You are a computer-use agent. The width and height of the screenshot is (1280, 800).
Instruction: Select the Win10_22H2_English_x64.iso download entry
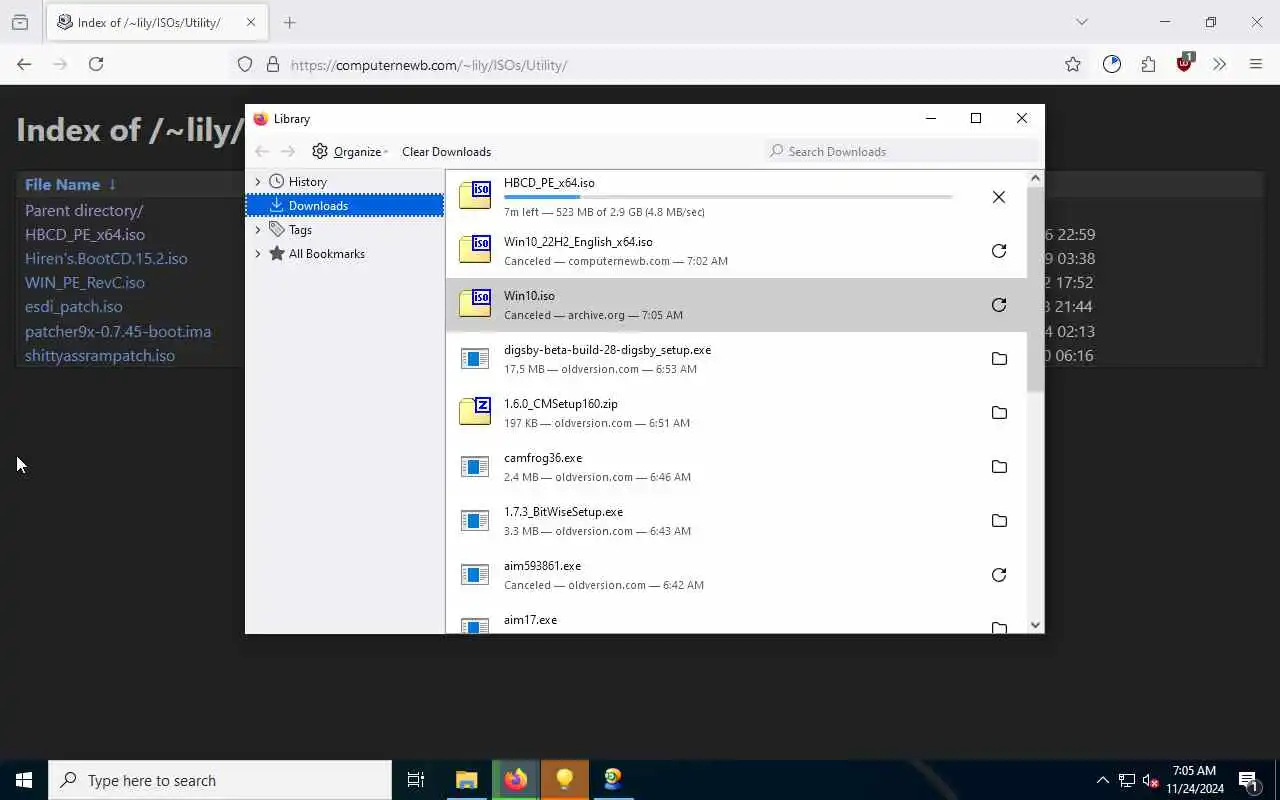pyautogui.click(x=736, y=251)
